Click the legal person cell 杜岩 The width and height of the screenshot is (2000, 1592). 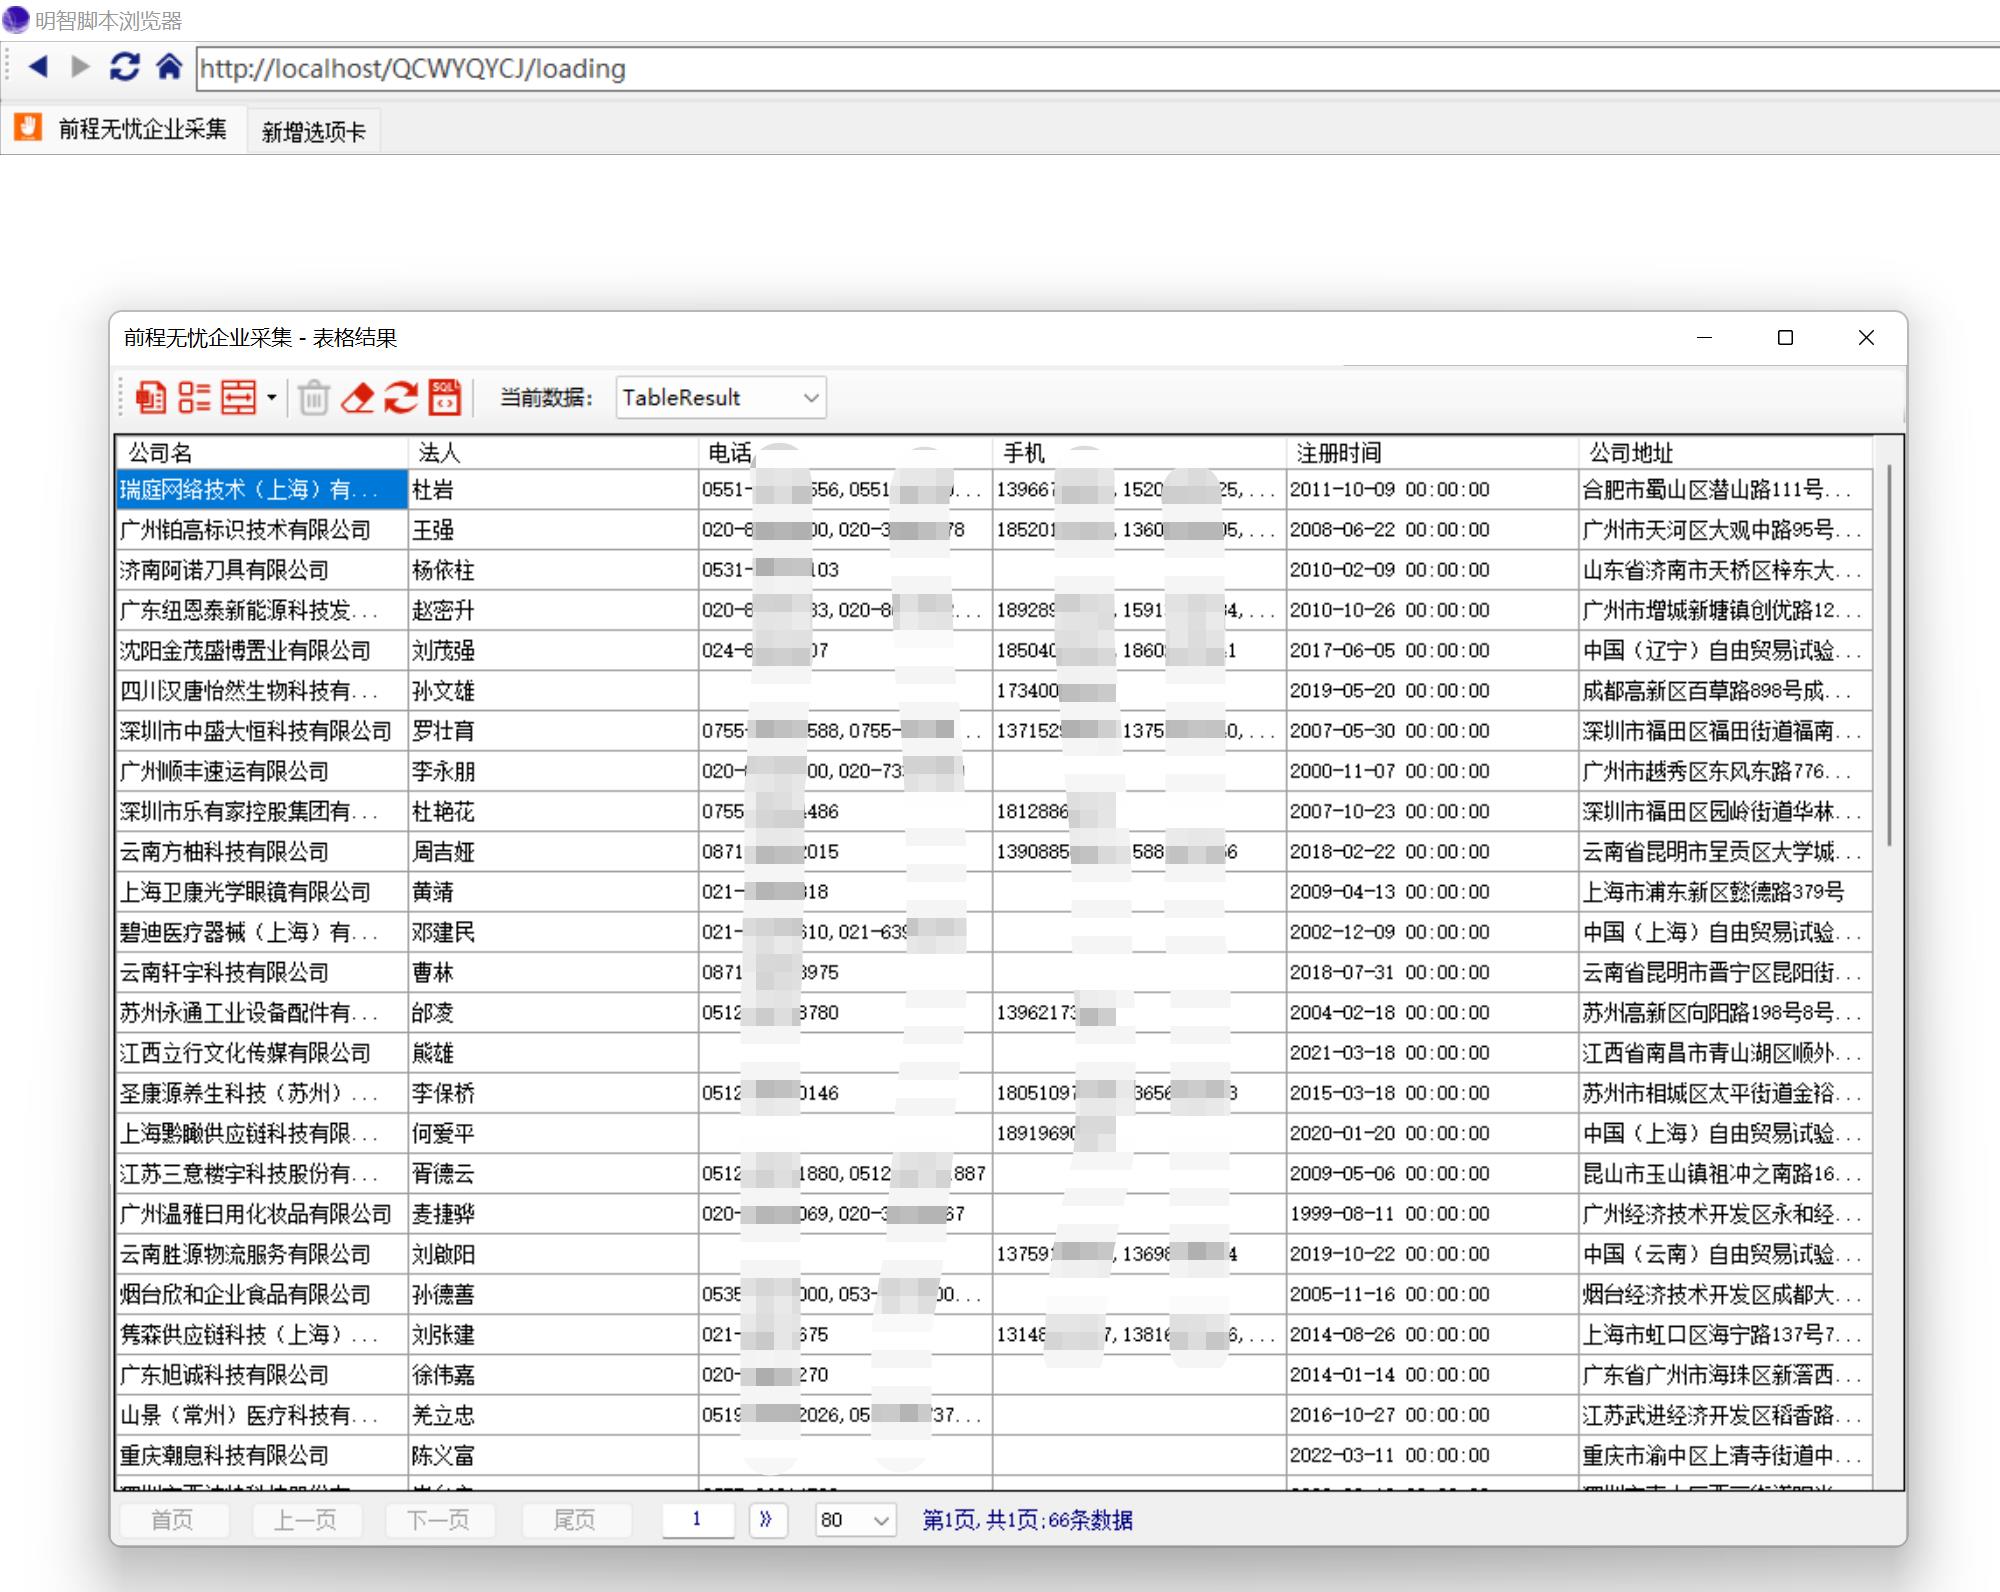point(553,490)
